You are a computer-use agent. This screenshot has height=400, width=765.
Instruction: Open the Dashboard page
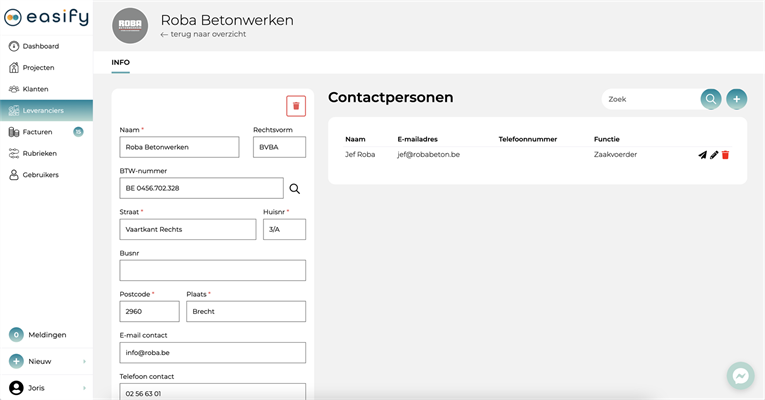click(40, 46)
